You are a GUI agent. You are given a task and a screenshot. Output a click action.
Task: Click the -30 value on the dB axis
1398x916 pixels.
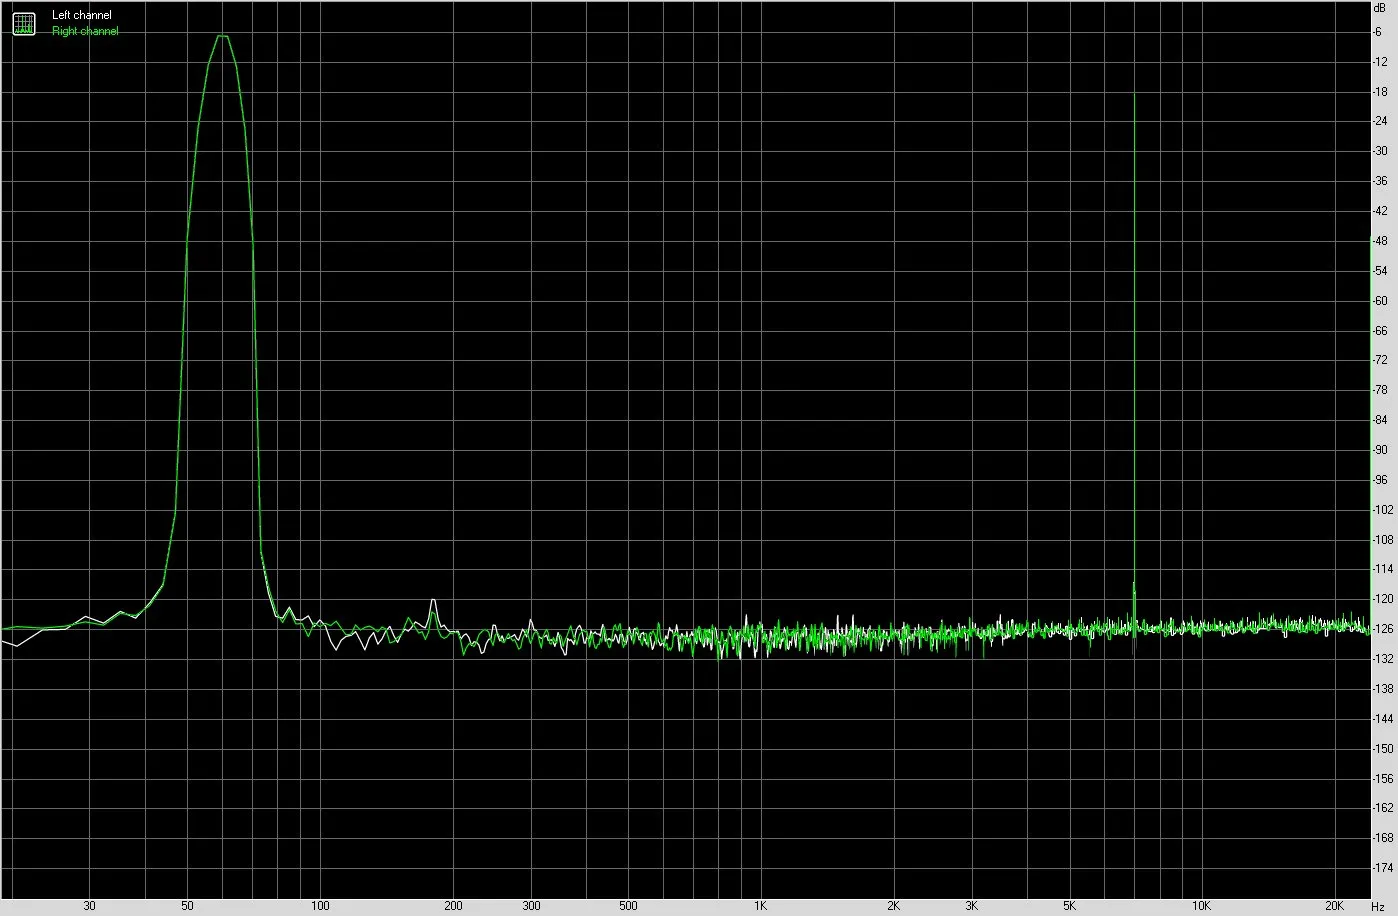tap(1380, 151)
